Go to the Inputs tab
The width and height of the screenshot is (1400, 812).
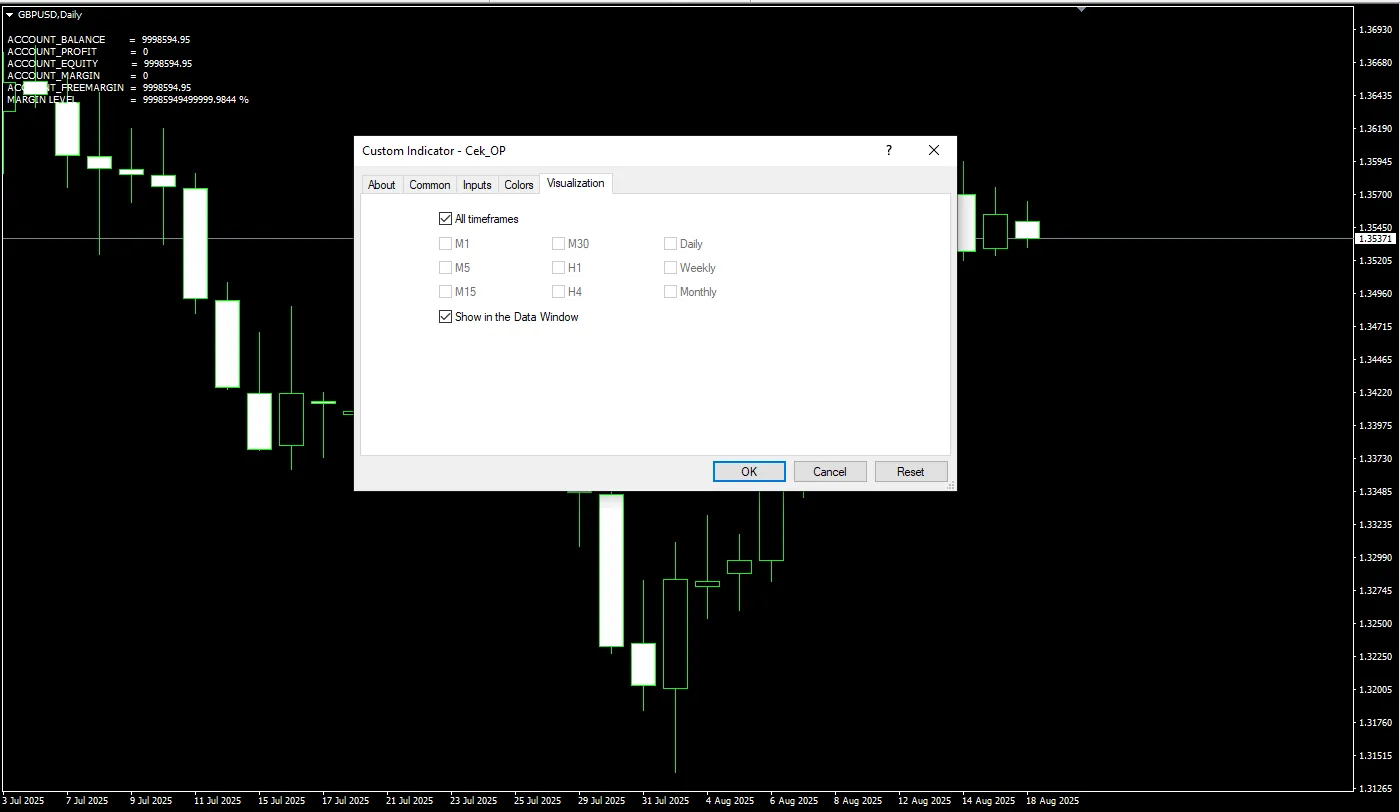pyautogui.click(x=477, y=185)
